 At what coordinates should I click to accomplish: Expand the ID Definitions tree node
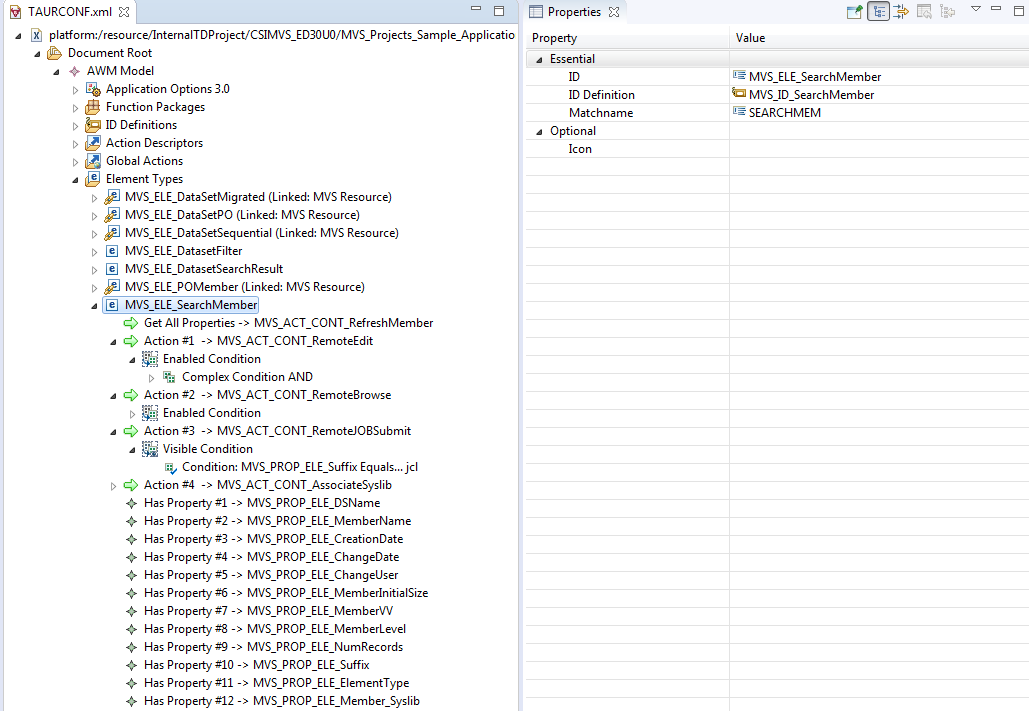(x=75, y=125)
